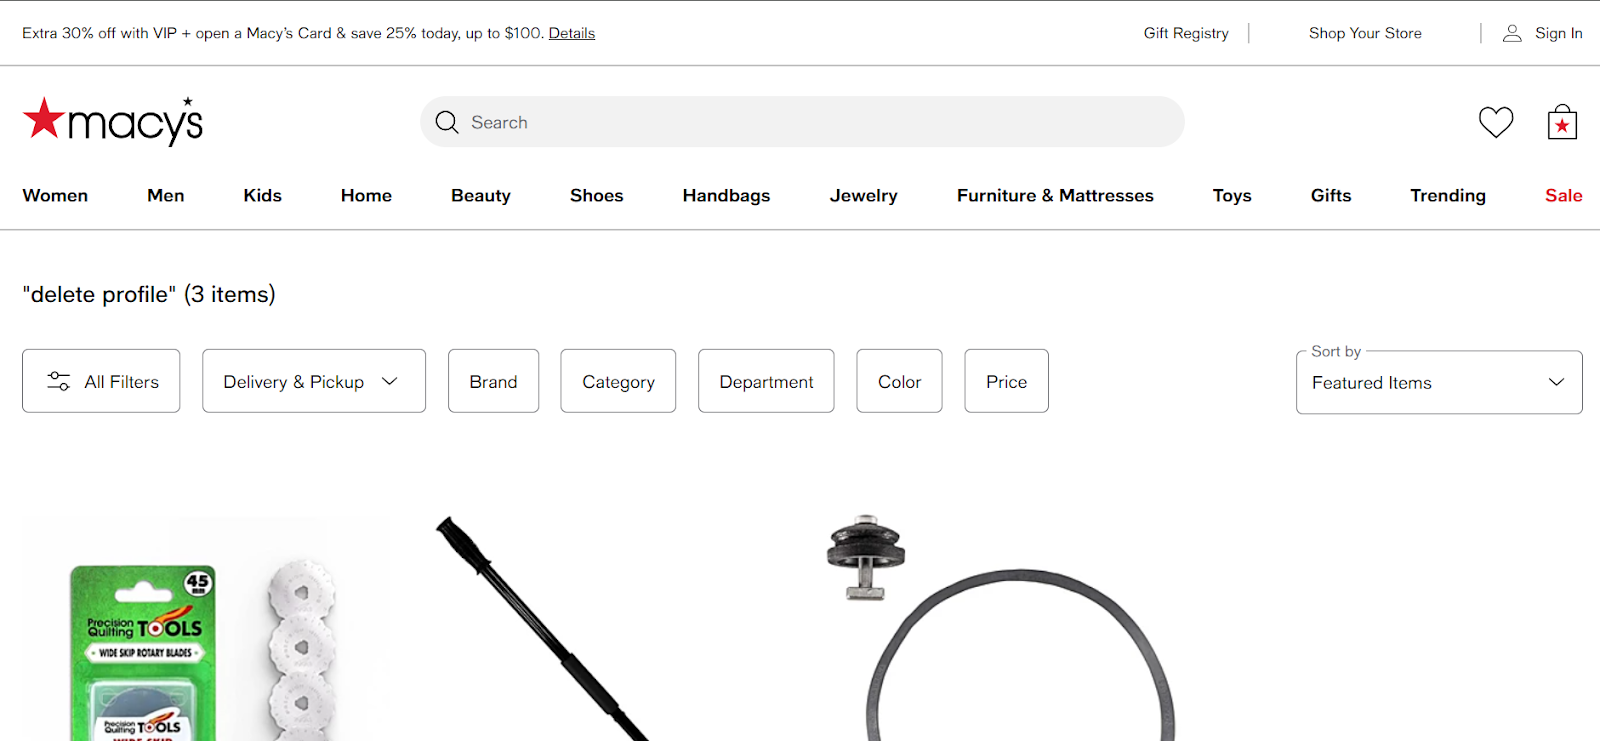The width and height of the screenshot is (1600, 741).
Task: Open the Price filter
Action: point(1006,381)
